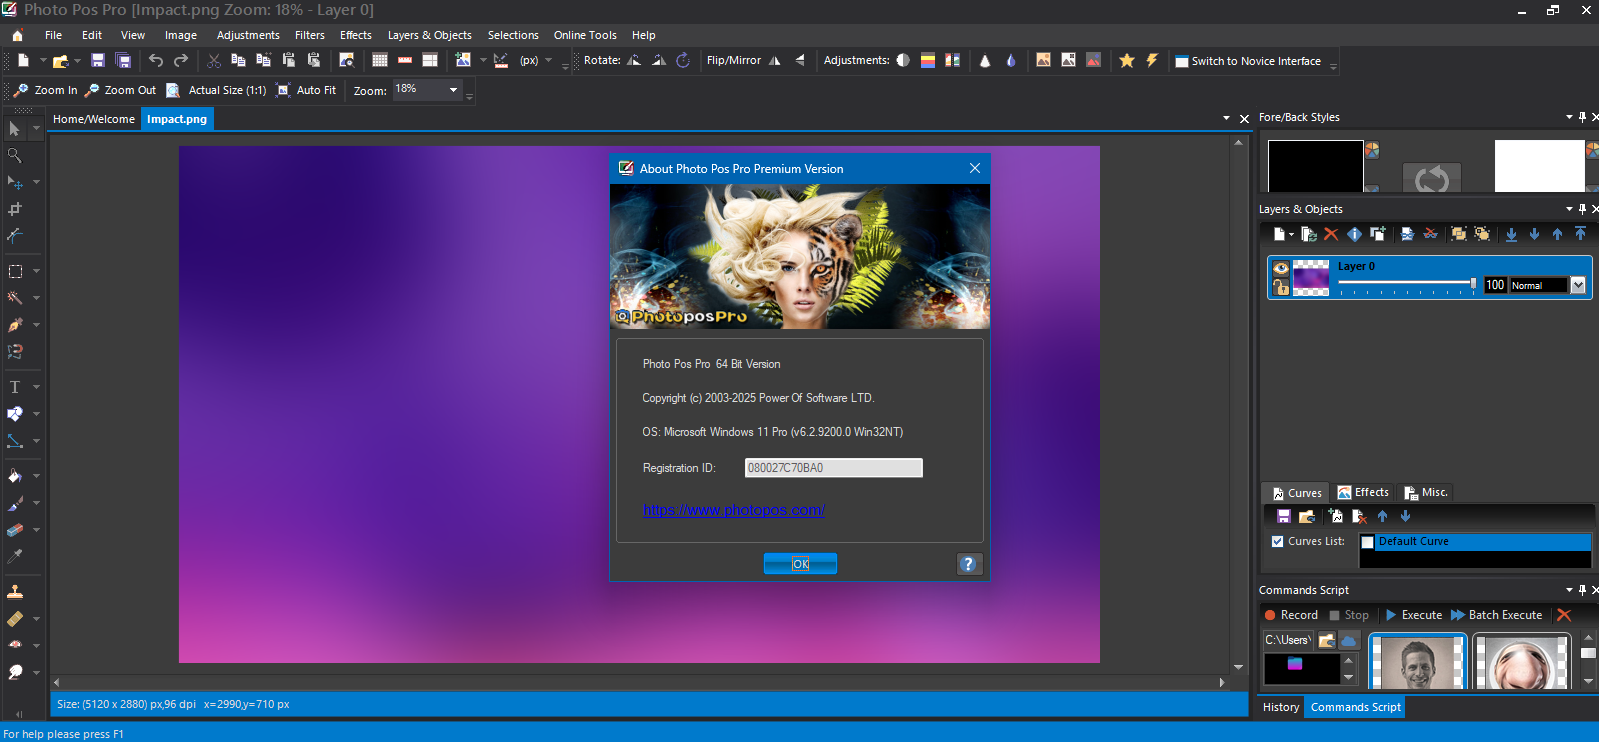Expand the Fore/Back Styles panel menu arrow
Screen dimensions: 1599x742
coord(1569,117)
